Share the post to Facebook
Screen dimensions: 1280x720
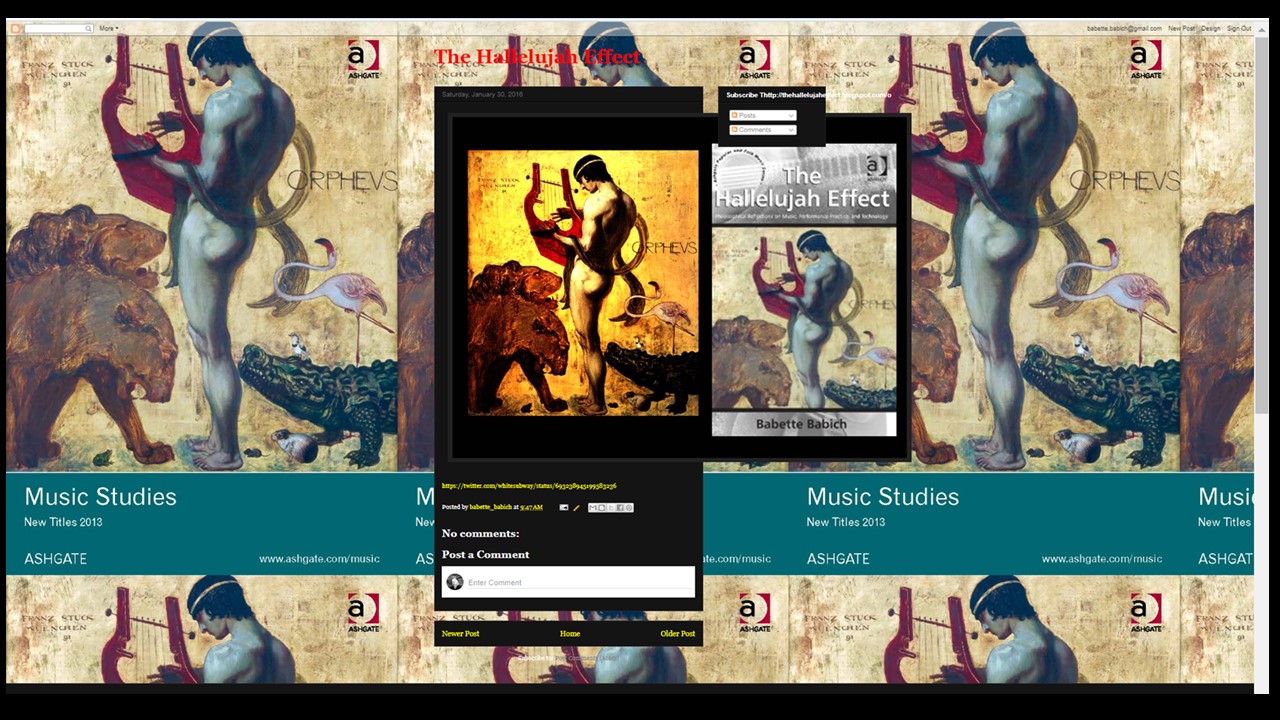click(x=620, y=508)
